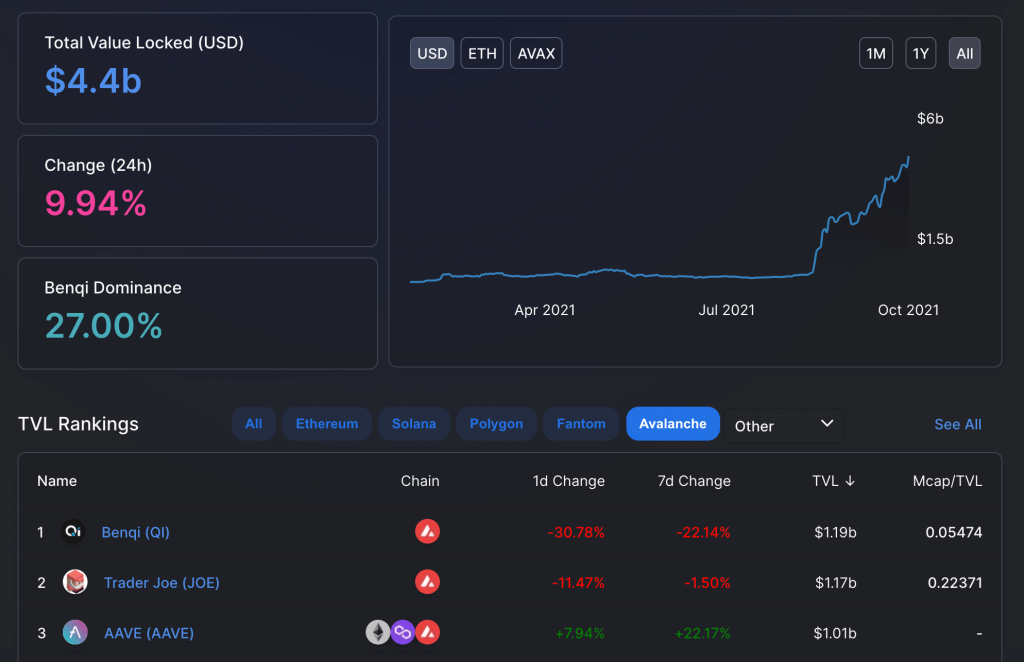The width and height of the screenshot is (1024, 662).
Task: Click the TVL sort arrow icon
Action: [850, 481]
